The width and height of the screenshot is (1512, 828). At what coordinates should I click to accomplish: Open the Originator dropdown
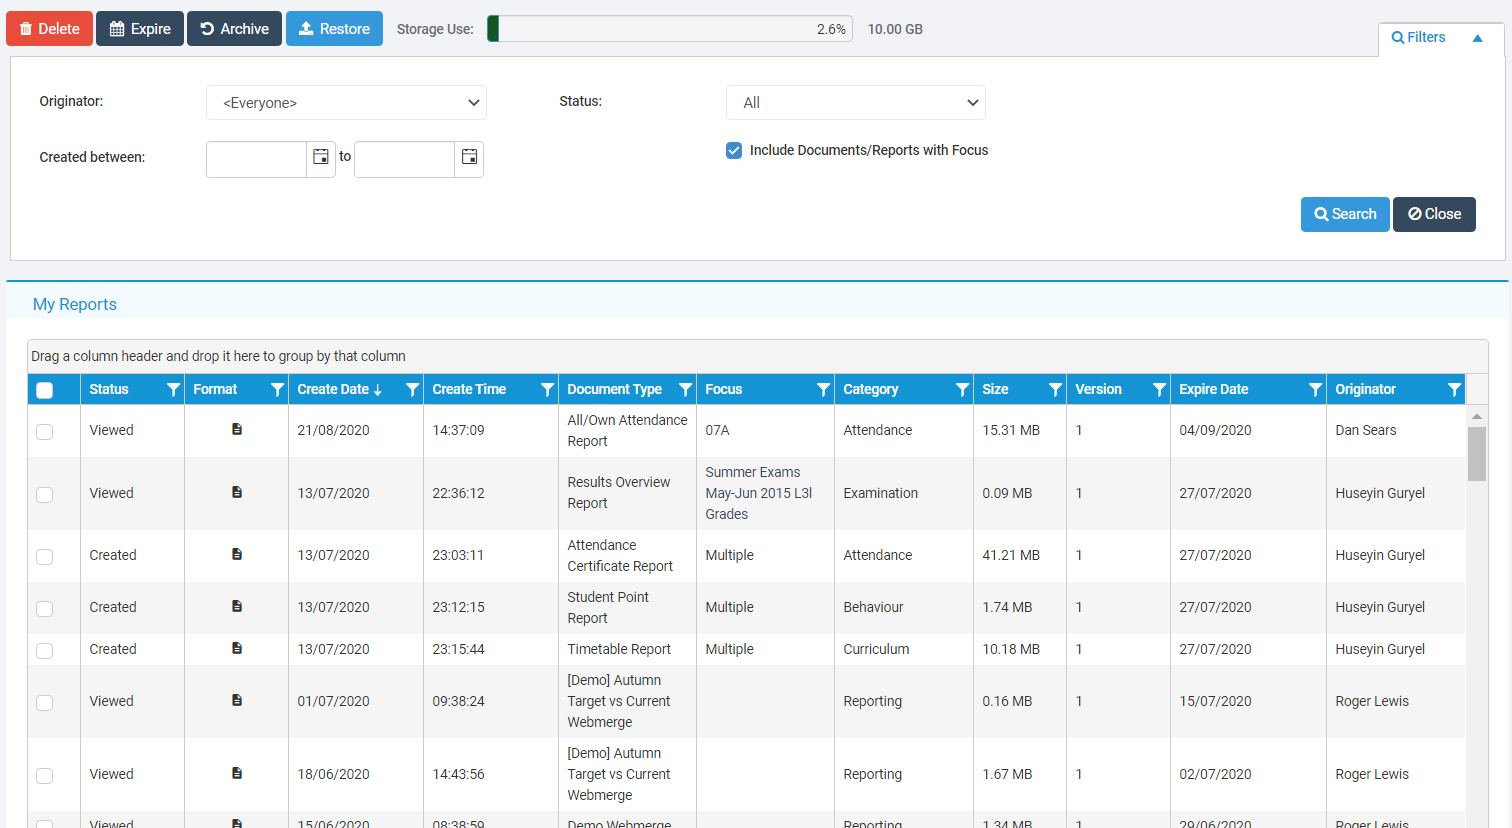tap(345, 102)
